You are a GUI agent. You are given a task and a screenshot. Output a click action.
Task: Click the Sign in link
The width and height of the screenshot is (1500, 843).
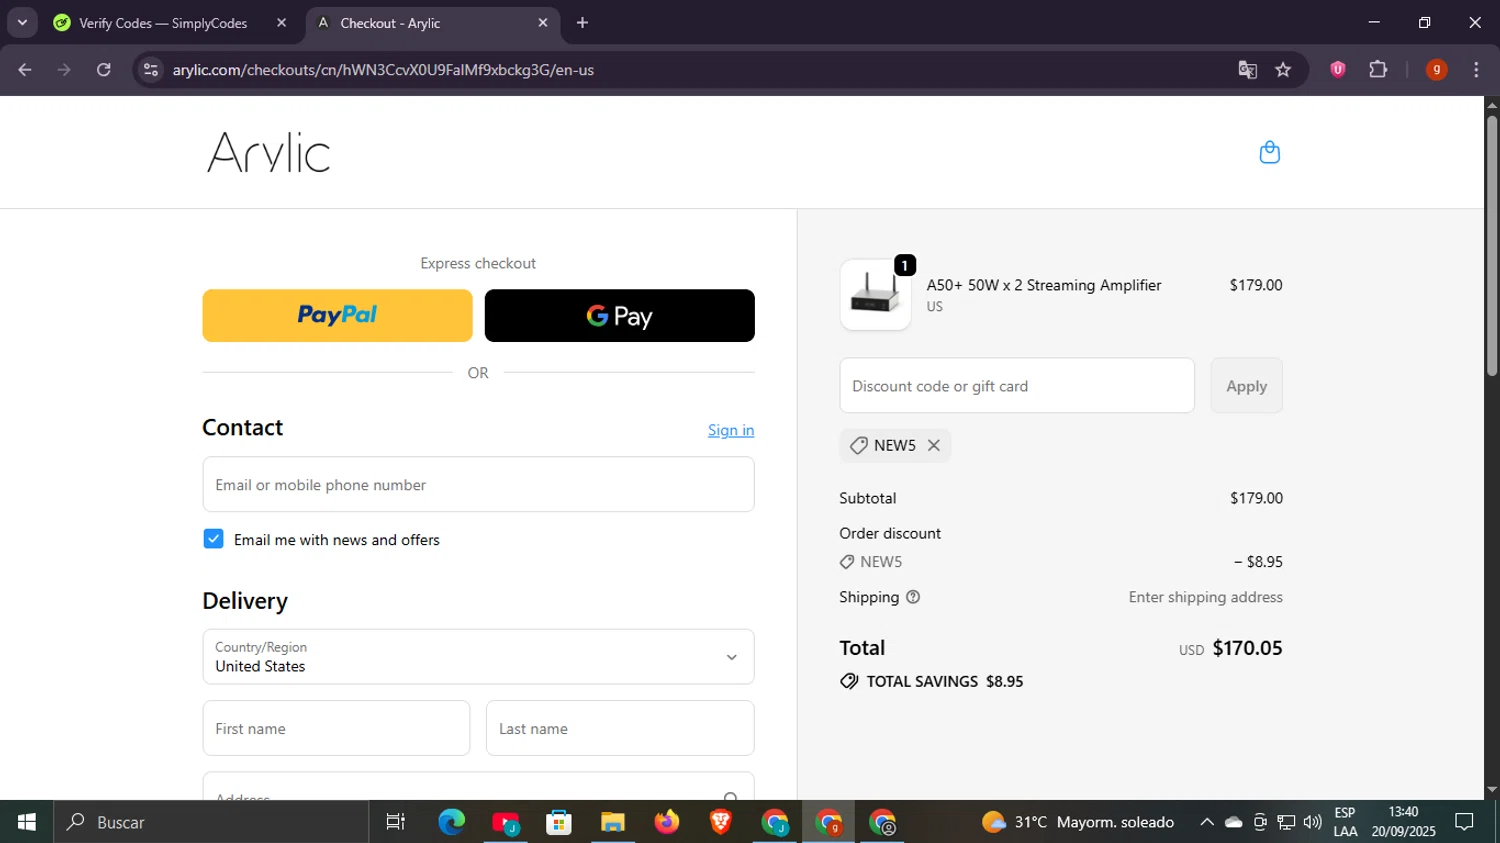coord(730,430)
